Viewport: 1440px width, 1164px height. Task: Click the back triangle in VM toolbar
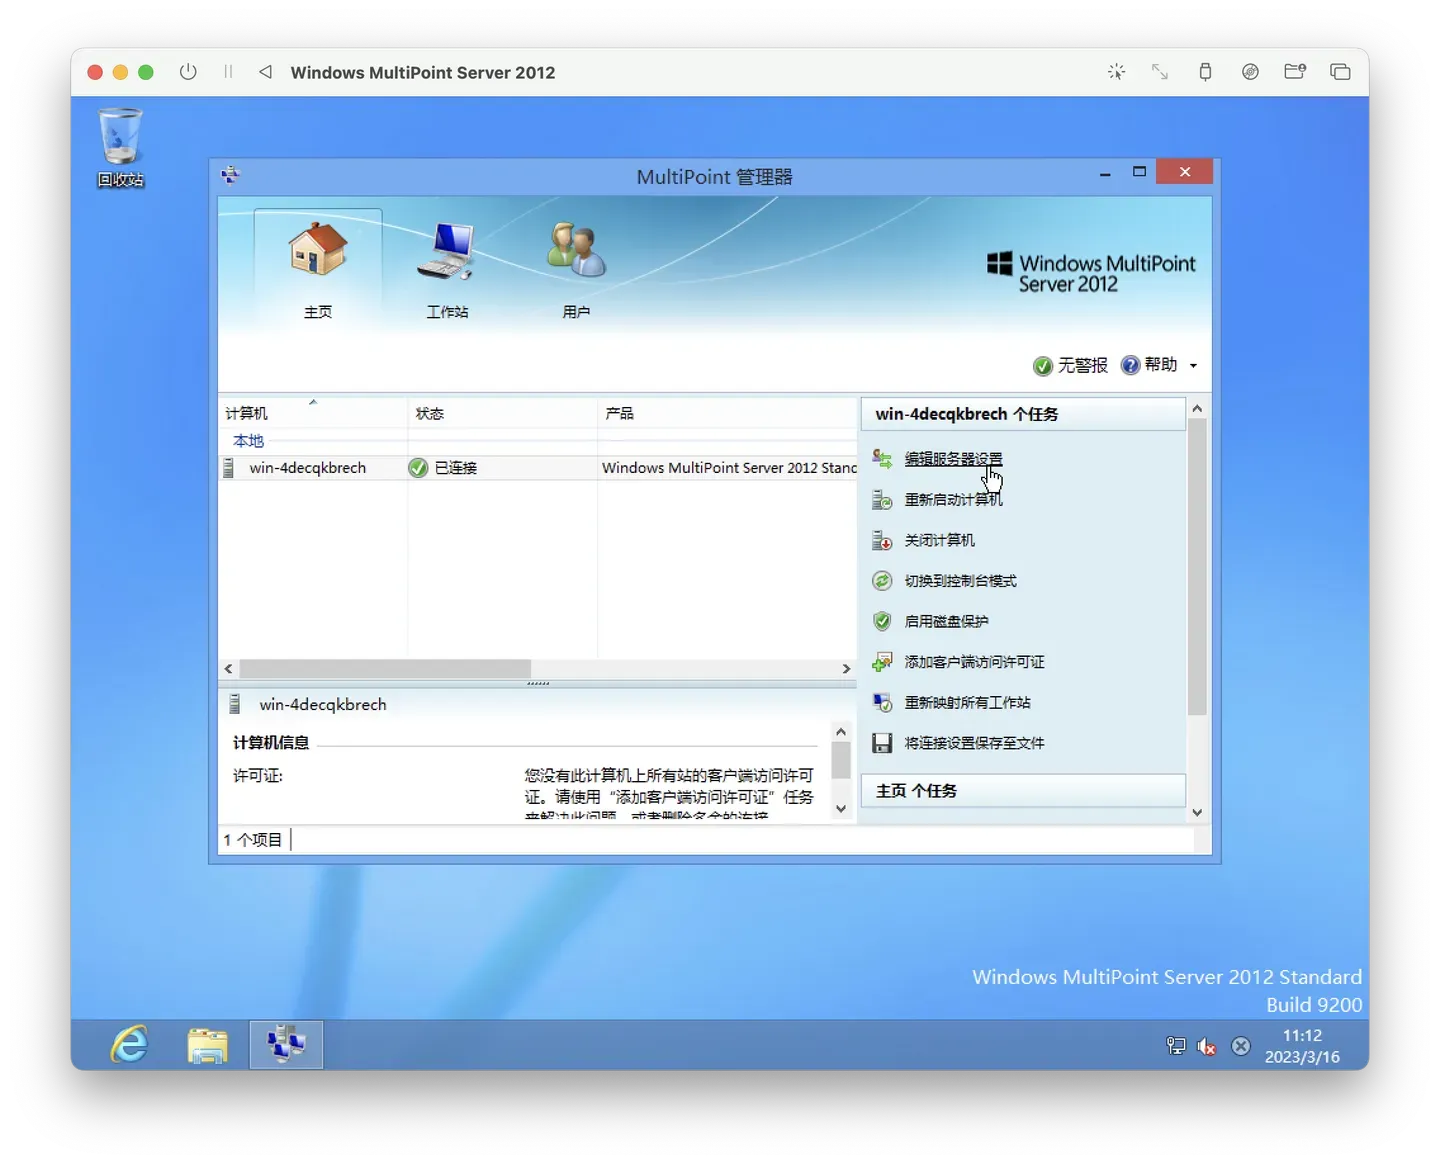point(265,72)
